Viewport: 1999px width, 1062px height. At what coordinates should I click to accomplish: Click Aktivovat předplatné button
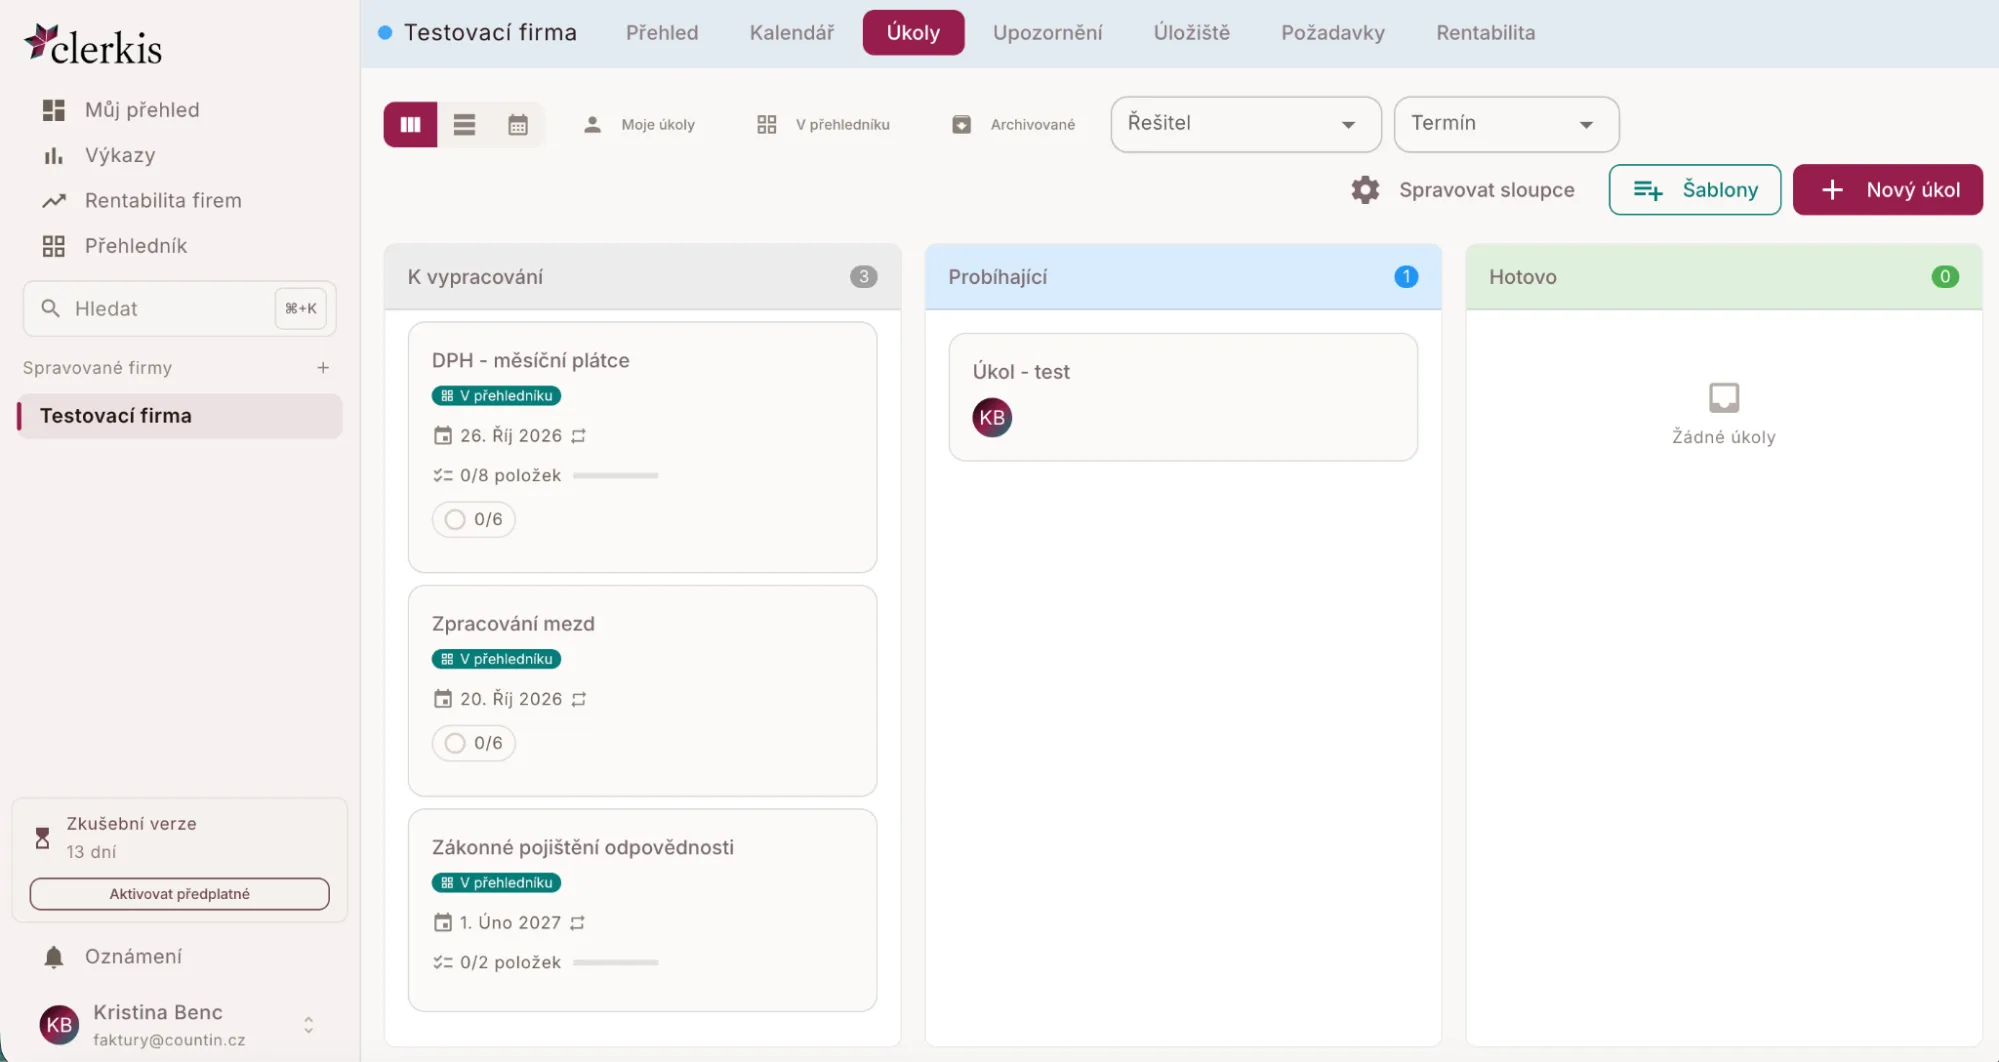pyautogui.click(x=180, y=894)
